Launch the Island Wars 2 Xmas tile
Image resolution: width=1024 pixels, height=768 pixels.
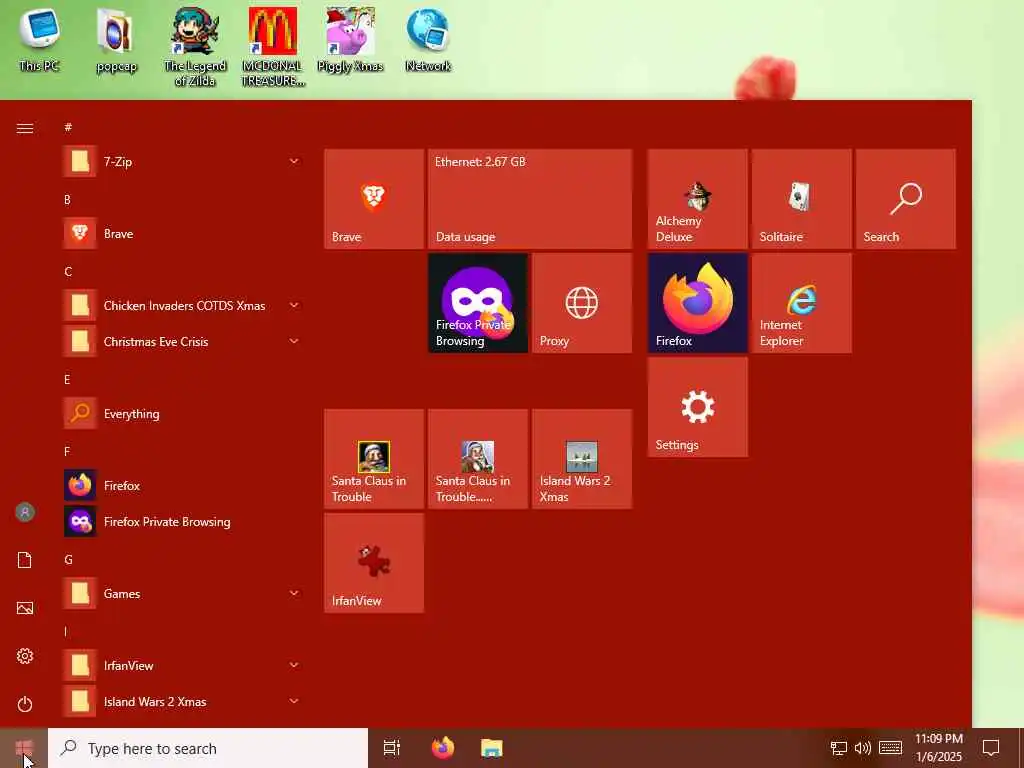(581, 458)
